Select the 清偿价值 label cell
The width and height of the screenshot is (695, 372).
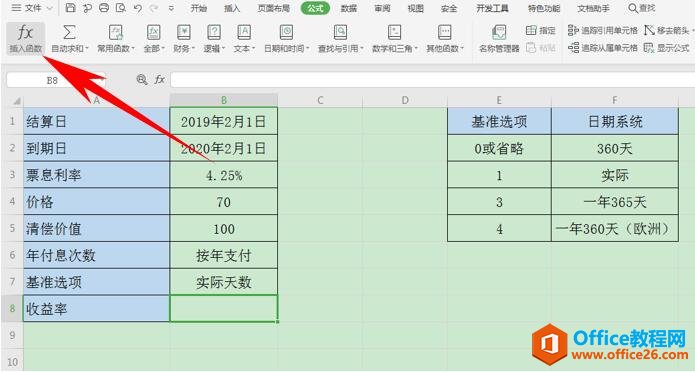[96, 228]
